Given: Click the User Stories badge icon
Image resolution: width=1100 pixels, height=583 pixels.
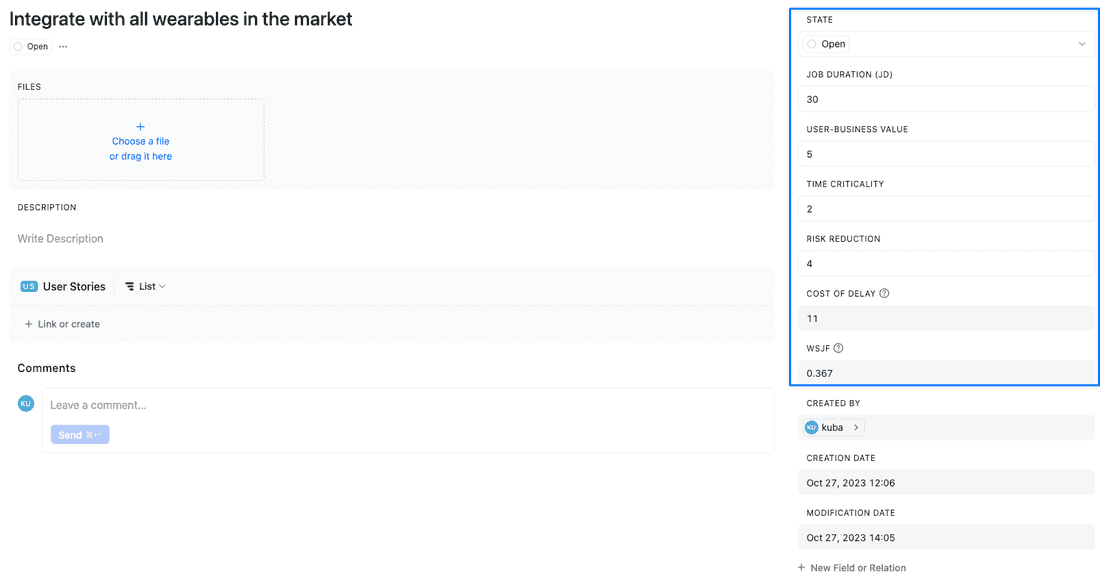Looking at the screenshot, I should click(29, 287).
